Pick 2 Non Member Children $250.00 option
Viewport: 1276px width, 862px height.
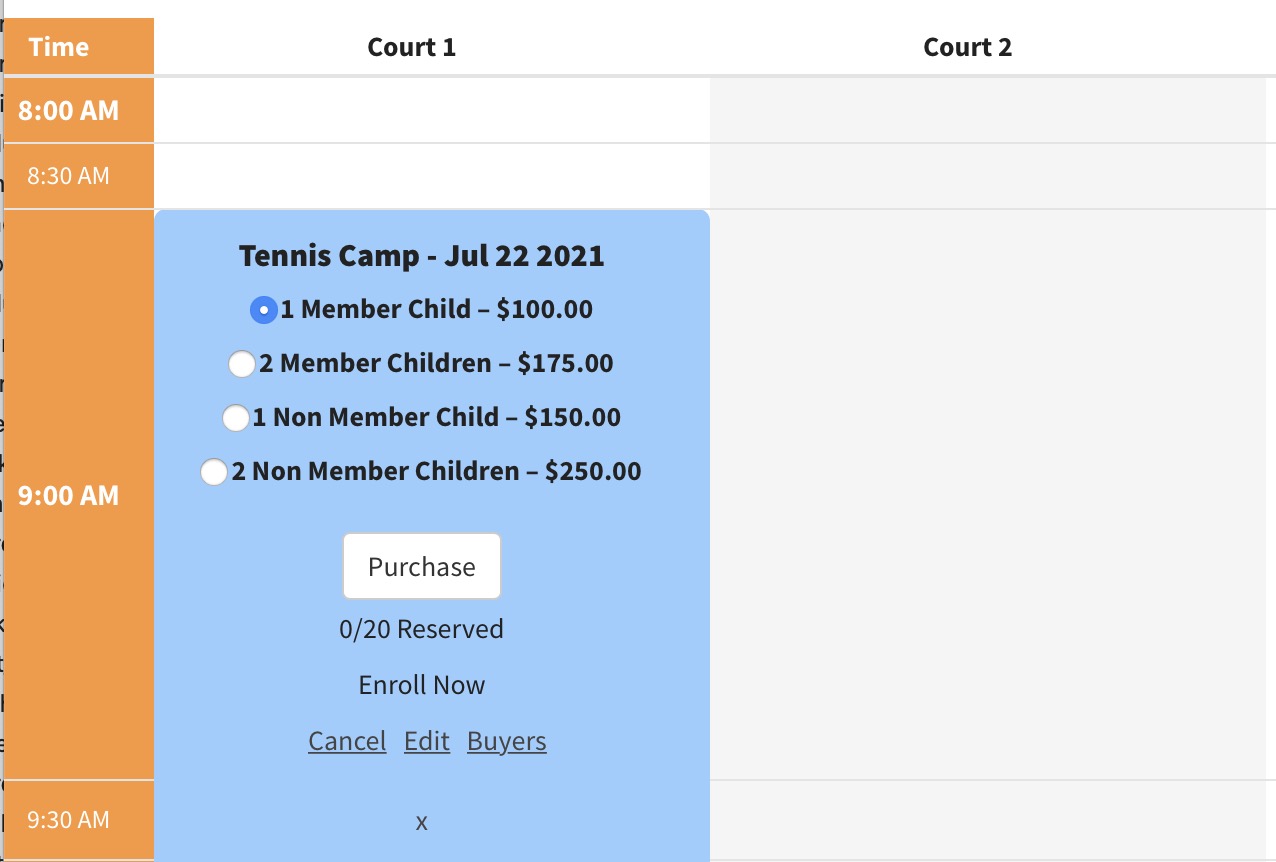(214, 472)
